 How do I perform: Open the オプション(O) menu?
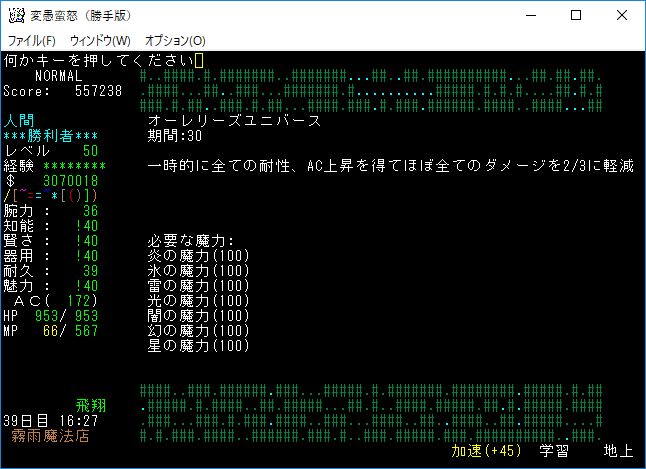click(x=175, y=40)
